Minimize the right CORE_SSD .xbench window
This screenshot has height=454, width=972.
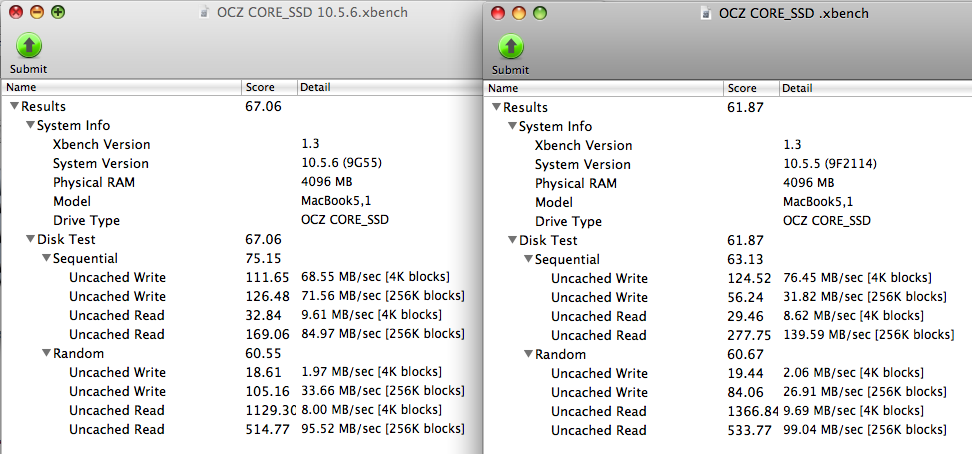point(519,12)
